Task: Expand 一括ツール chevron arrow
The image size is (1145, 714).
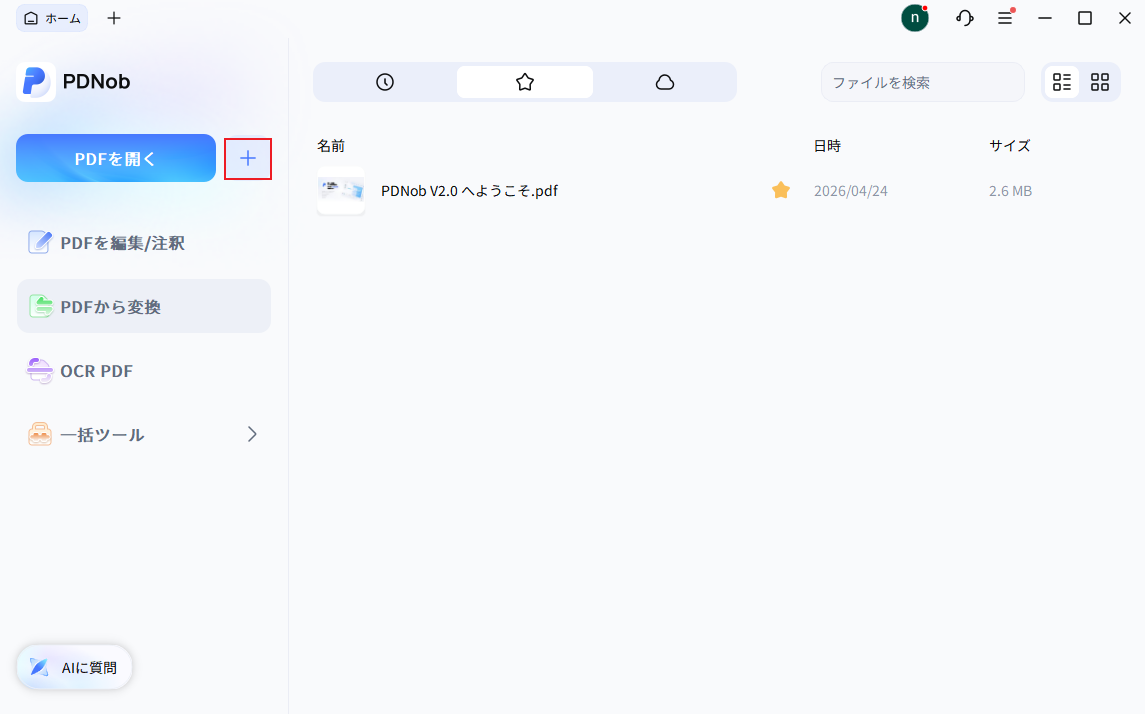Action: click(252, 434)
